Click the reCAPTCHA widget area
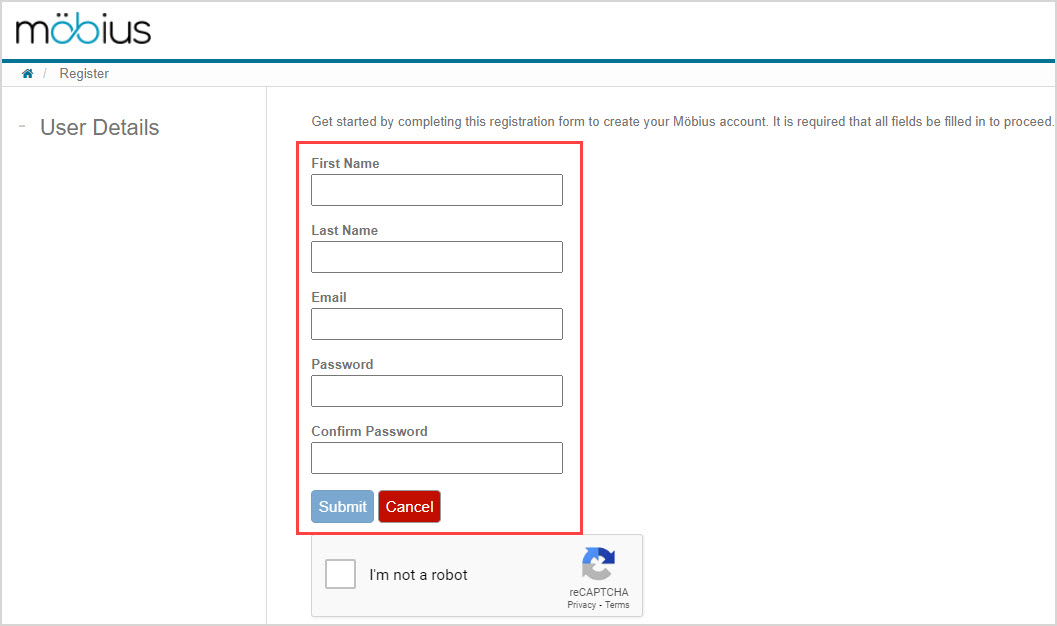 point(477,575)
